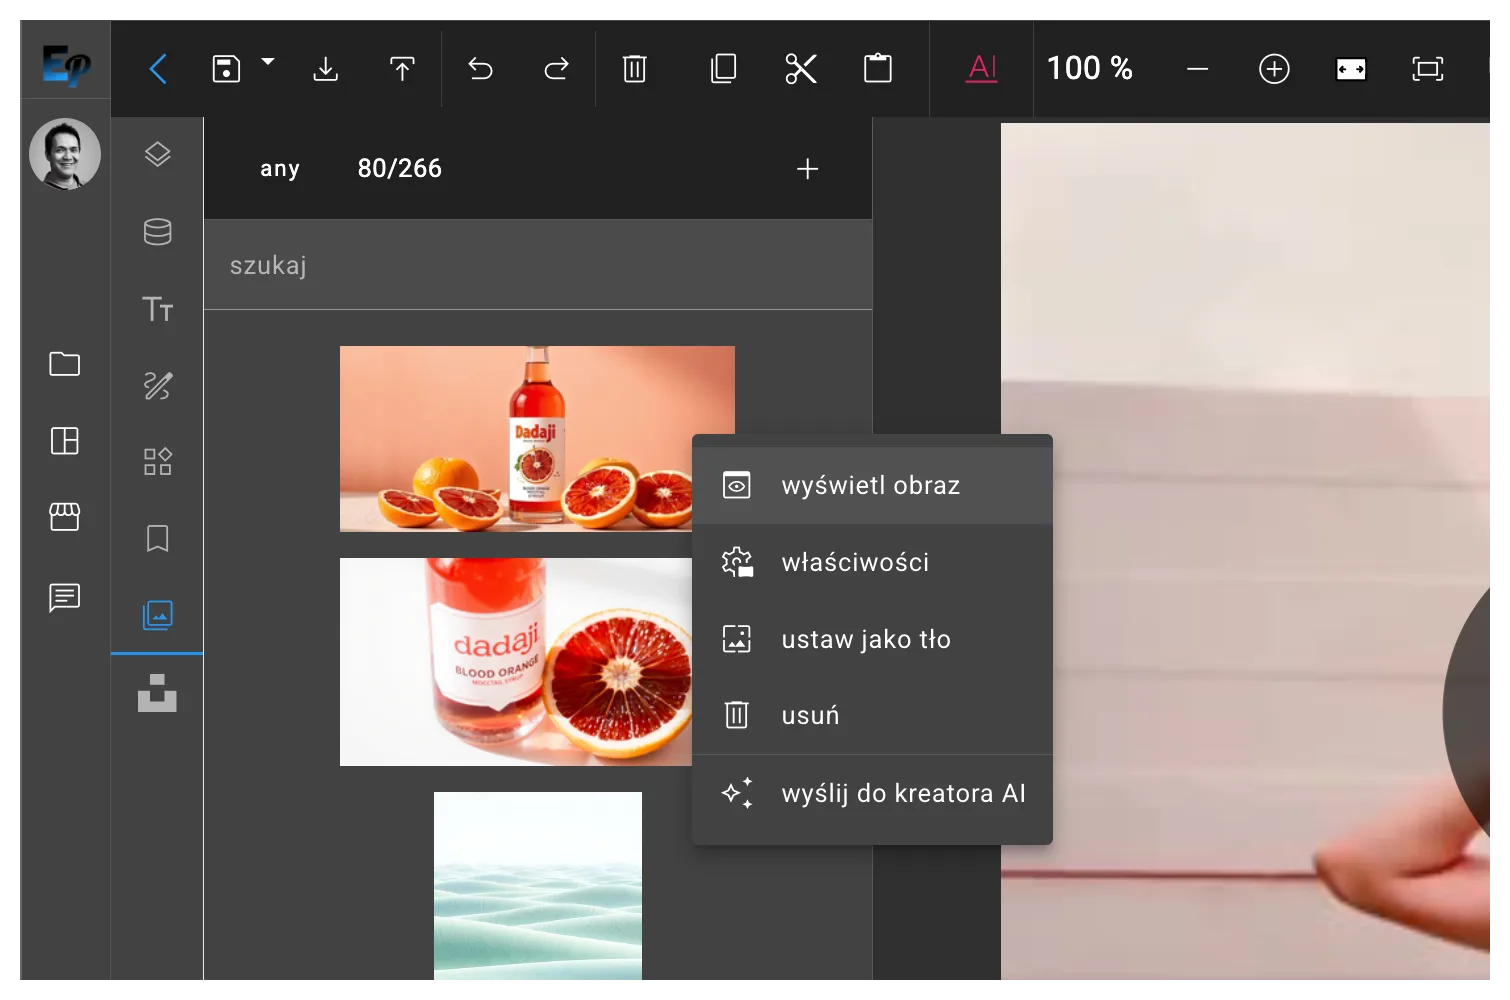Click the zoom in plus circle

pos(1273,69)
